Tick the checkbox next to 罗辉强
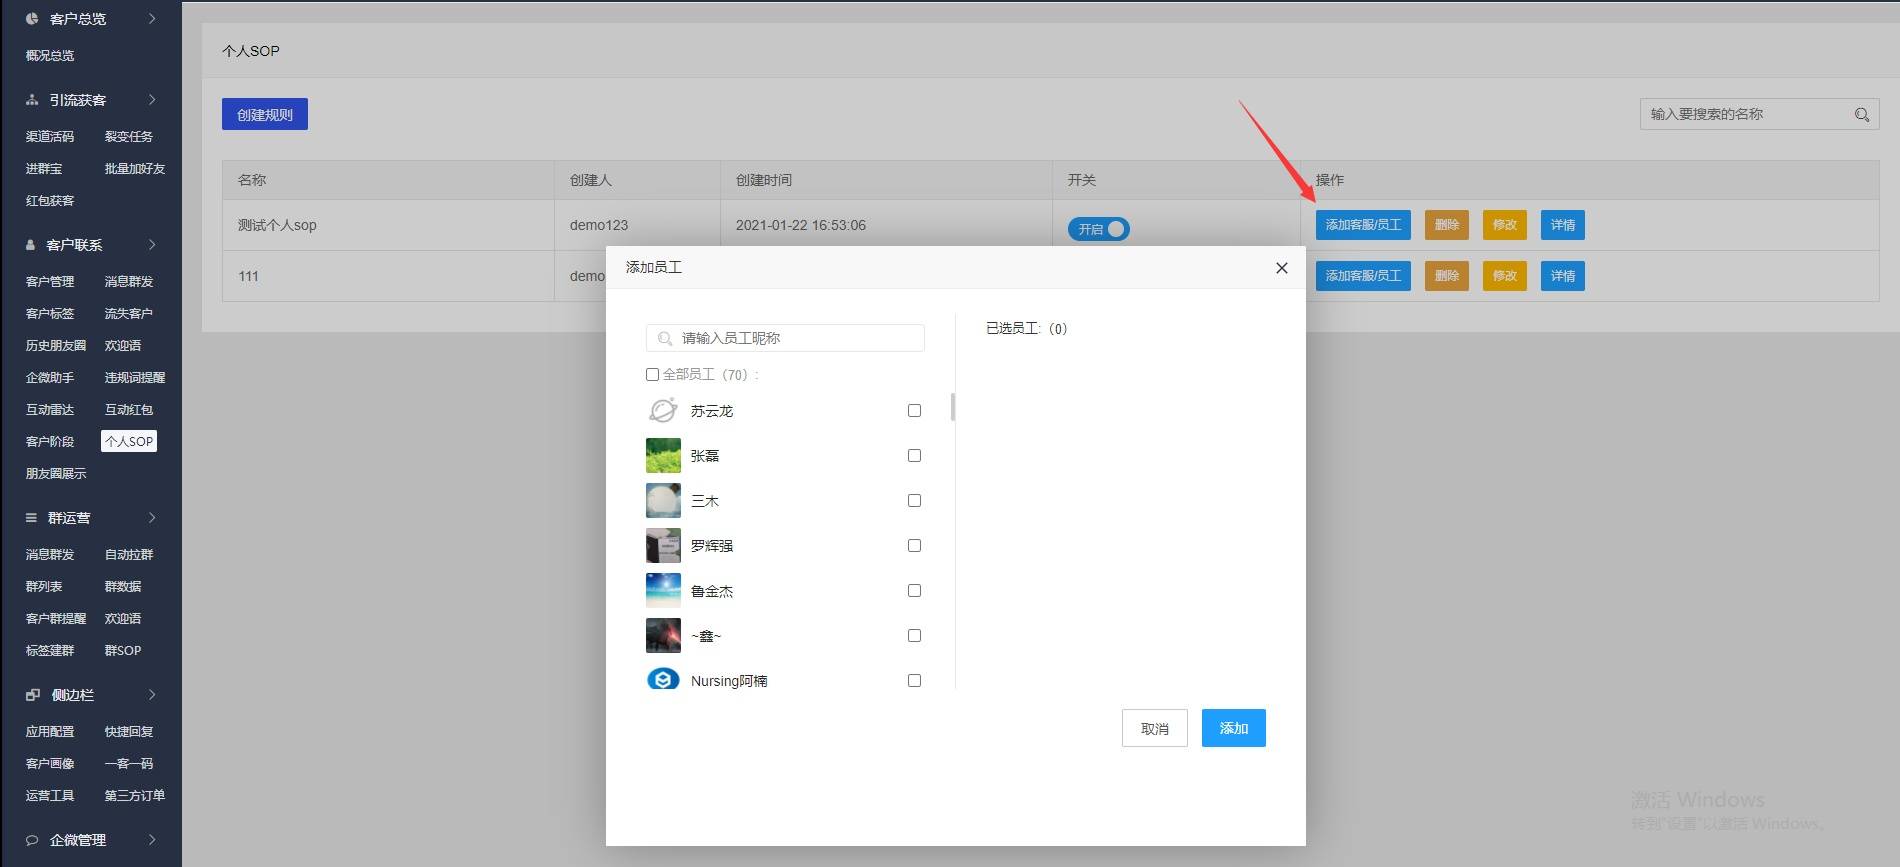 click(914, 546)
